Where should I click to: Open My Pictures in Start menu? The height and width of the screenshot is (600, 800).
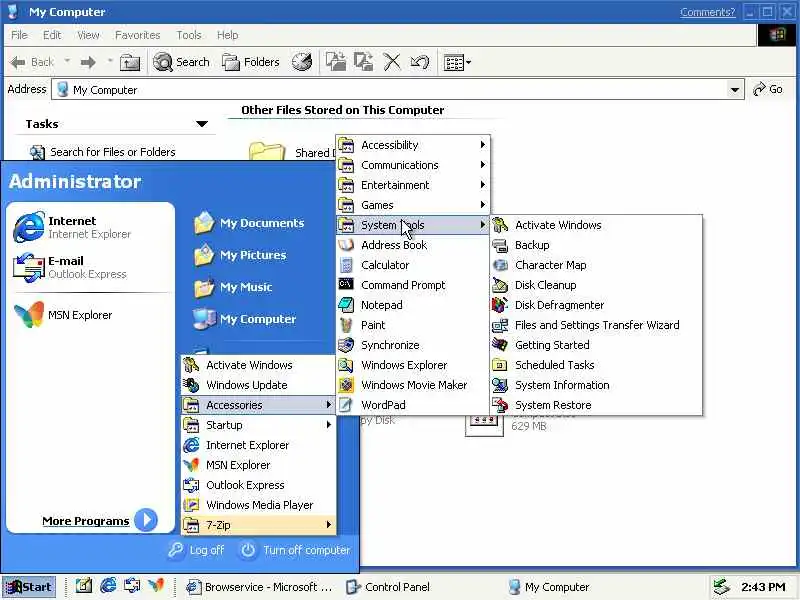(x=240, y=255)
